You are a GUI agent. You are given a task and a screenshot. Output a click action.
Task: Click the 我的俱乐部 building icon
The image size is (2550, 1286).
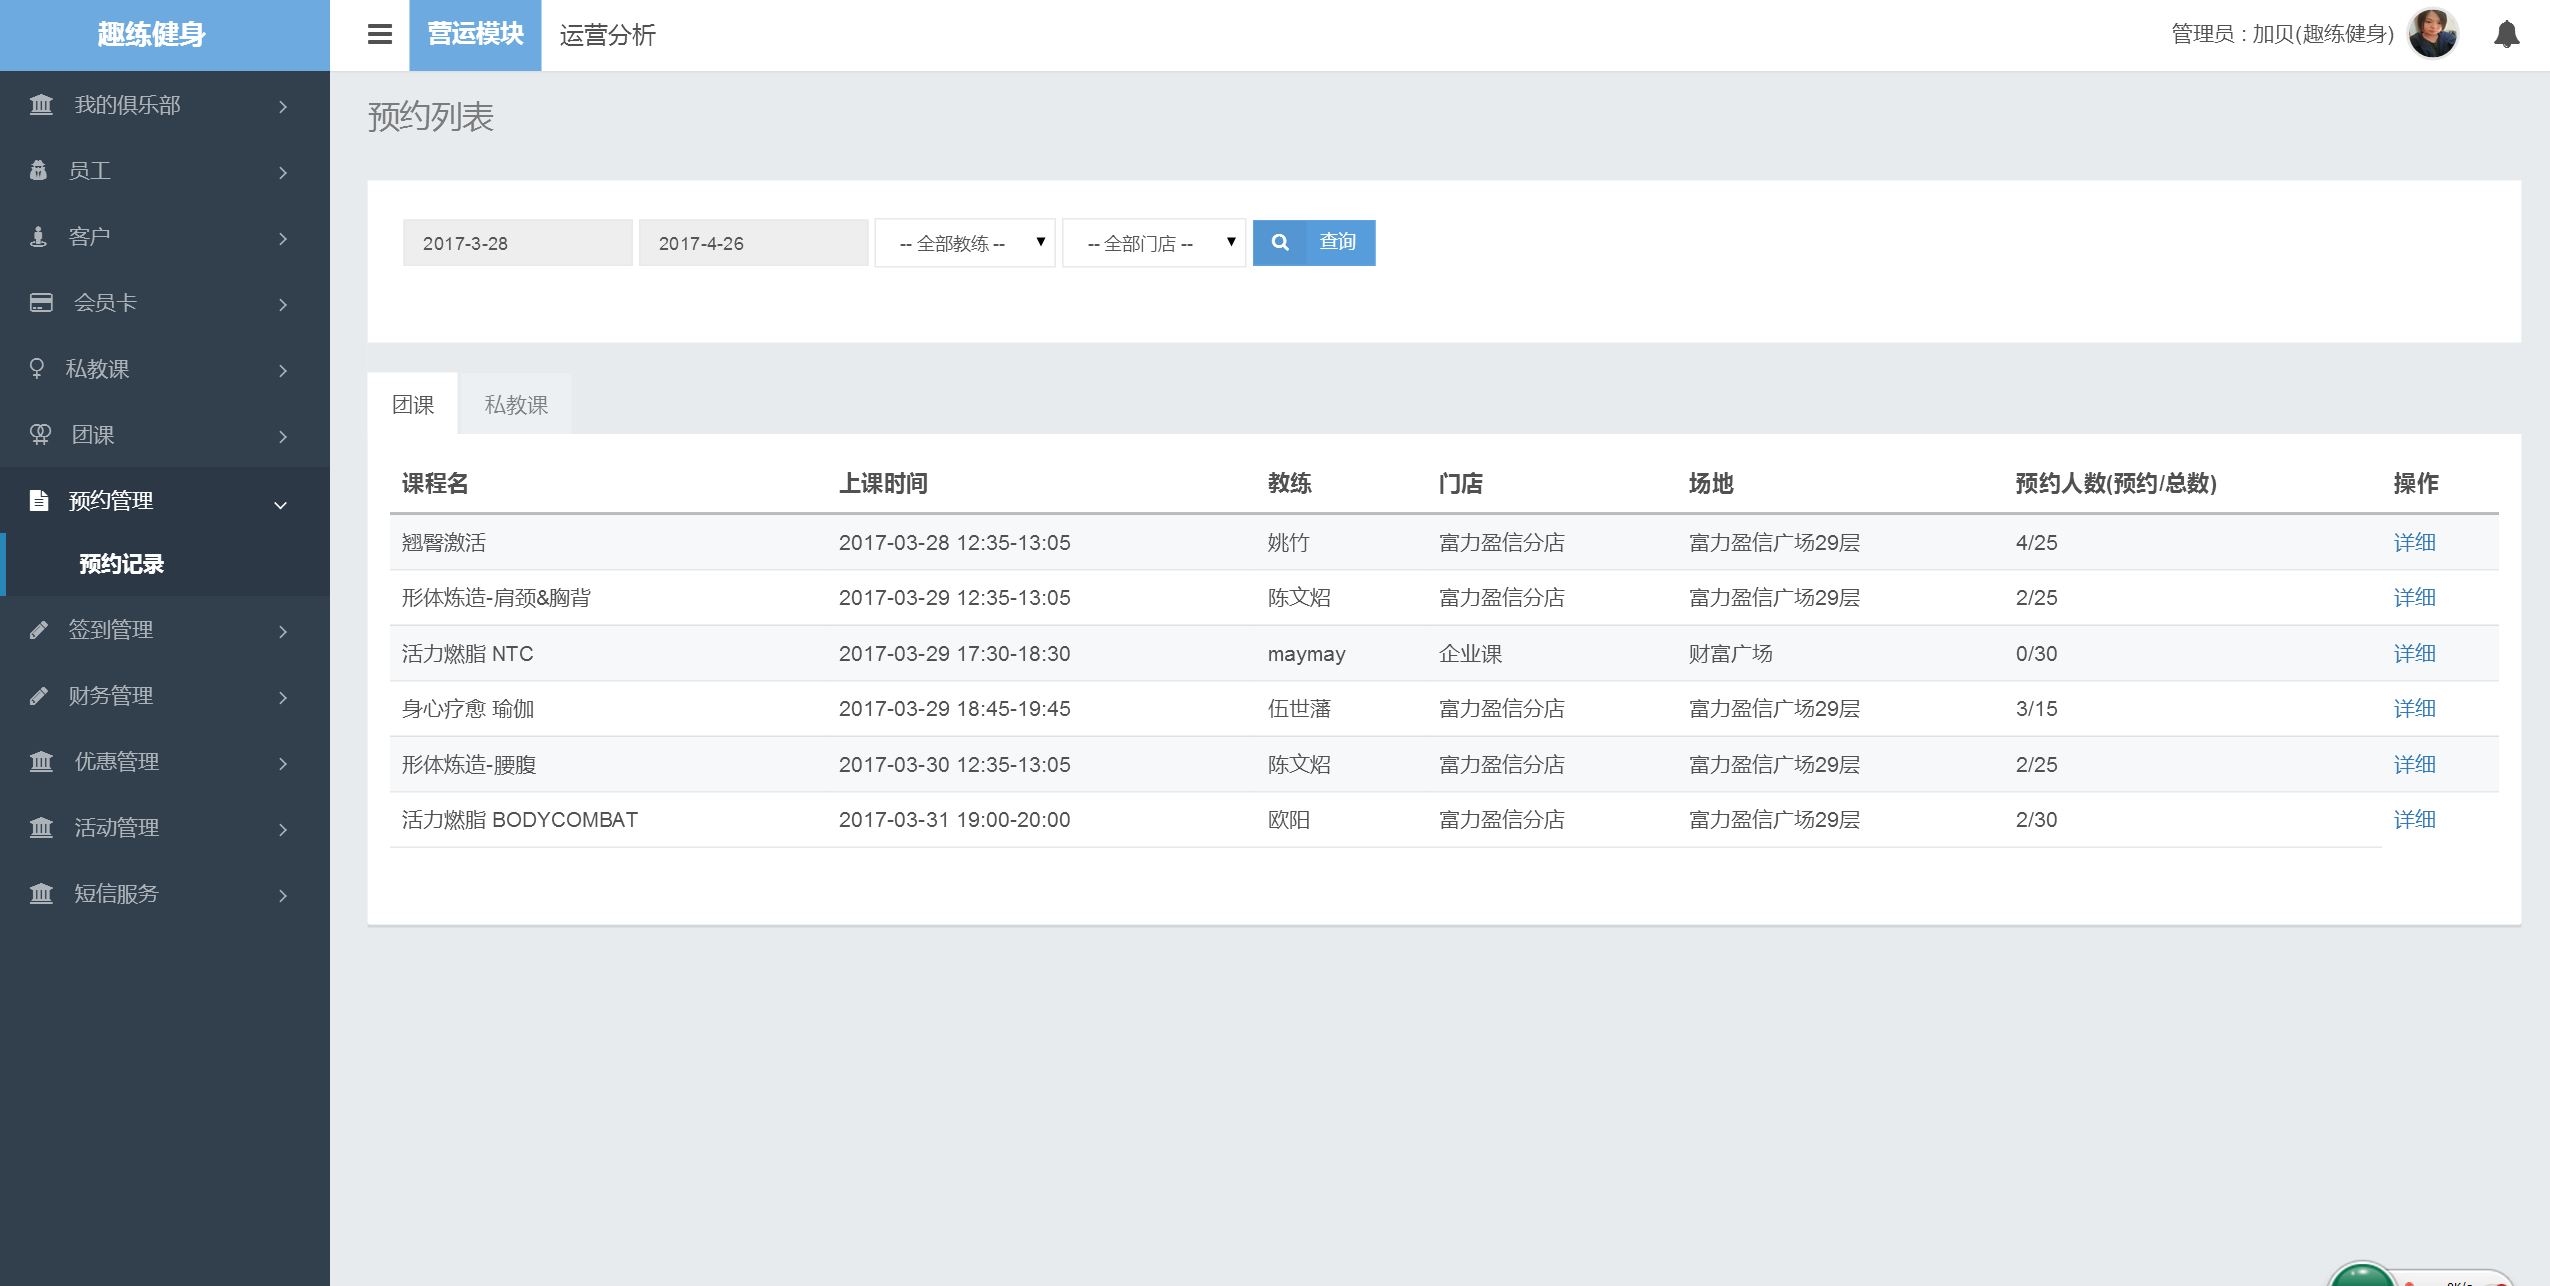point(41,105)
